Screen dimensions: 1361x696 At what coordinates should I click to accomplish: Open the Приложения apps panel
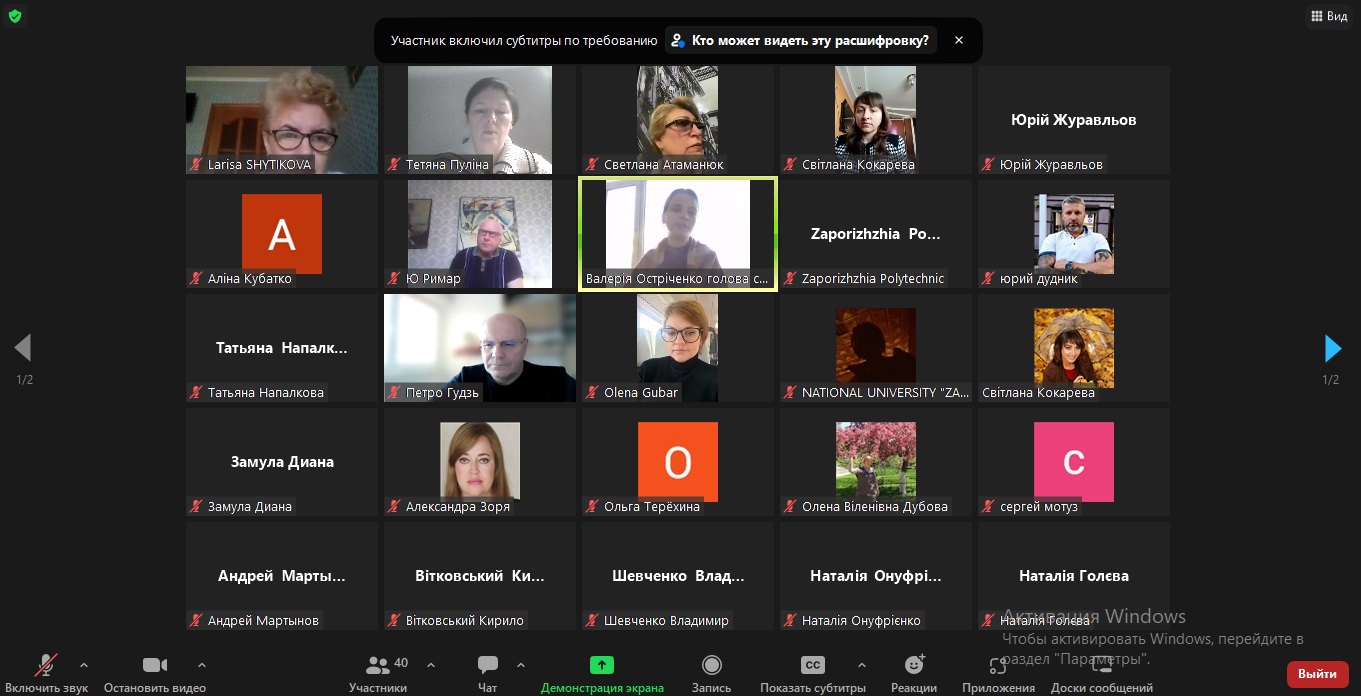coord(998,666)
